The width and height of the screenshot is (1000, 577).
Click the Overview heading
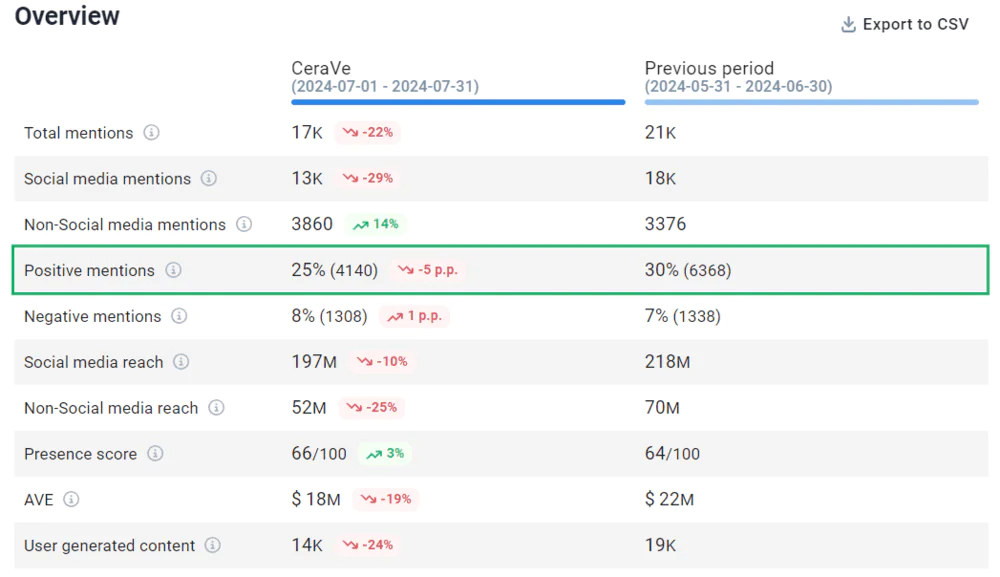(x=67, y=16)
